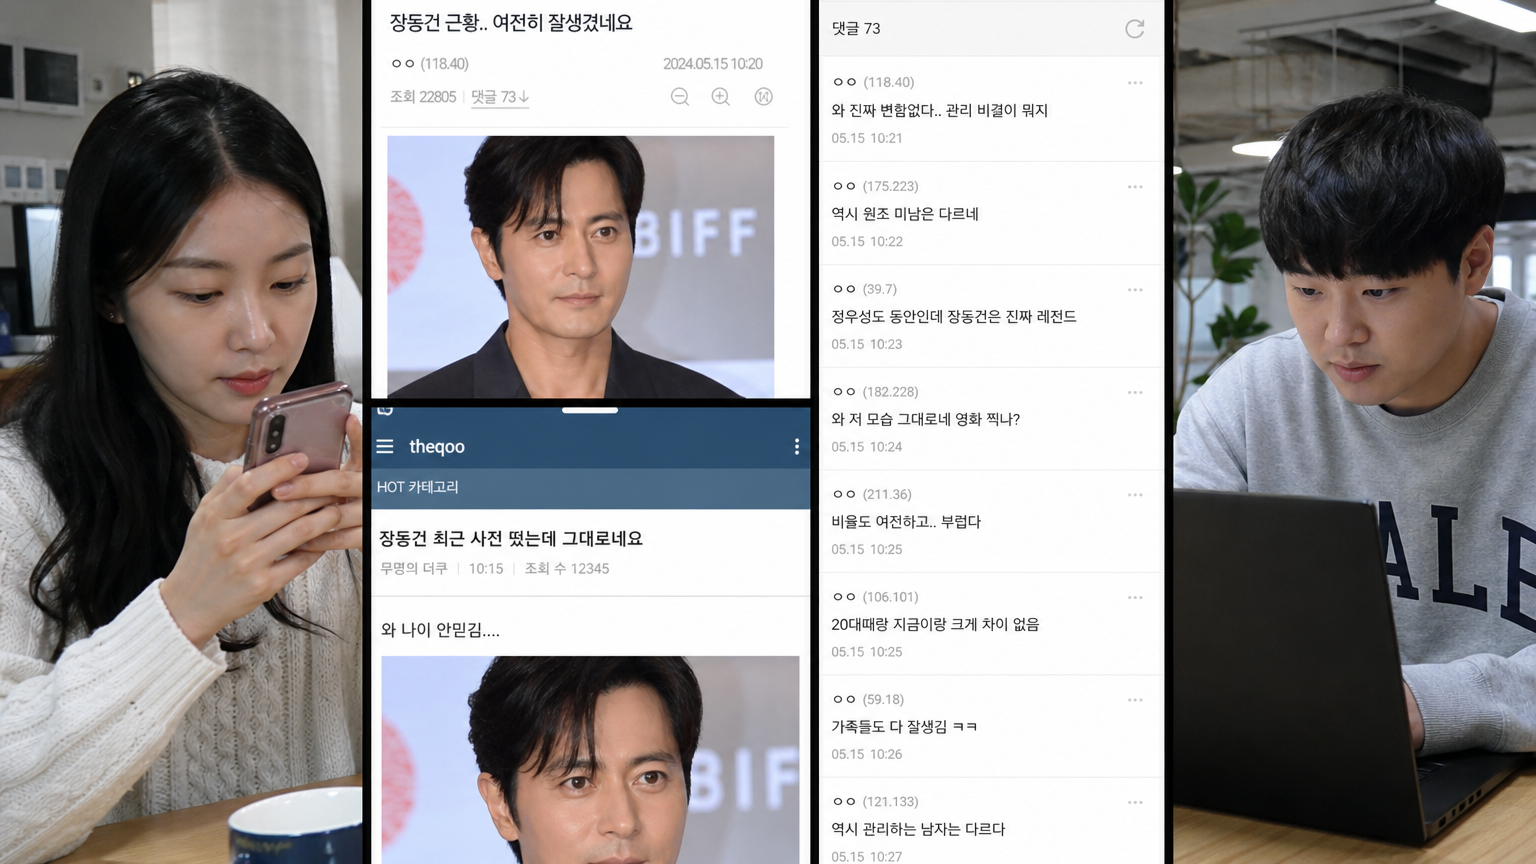This screenshot has height=864, width=1536.
Task: Click comment '정우성도 동안인데 장동건은 진짜 레전드'
Action: (954, 316)
